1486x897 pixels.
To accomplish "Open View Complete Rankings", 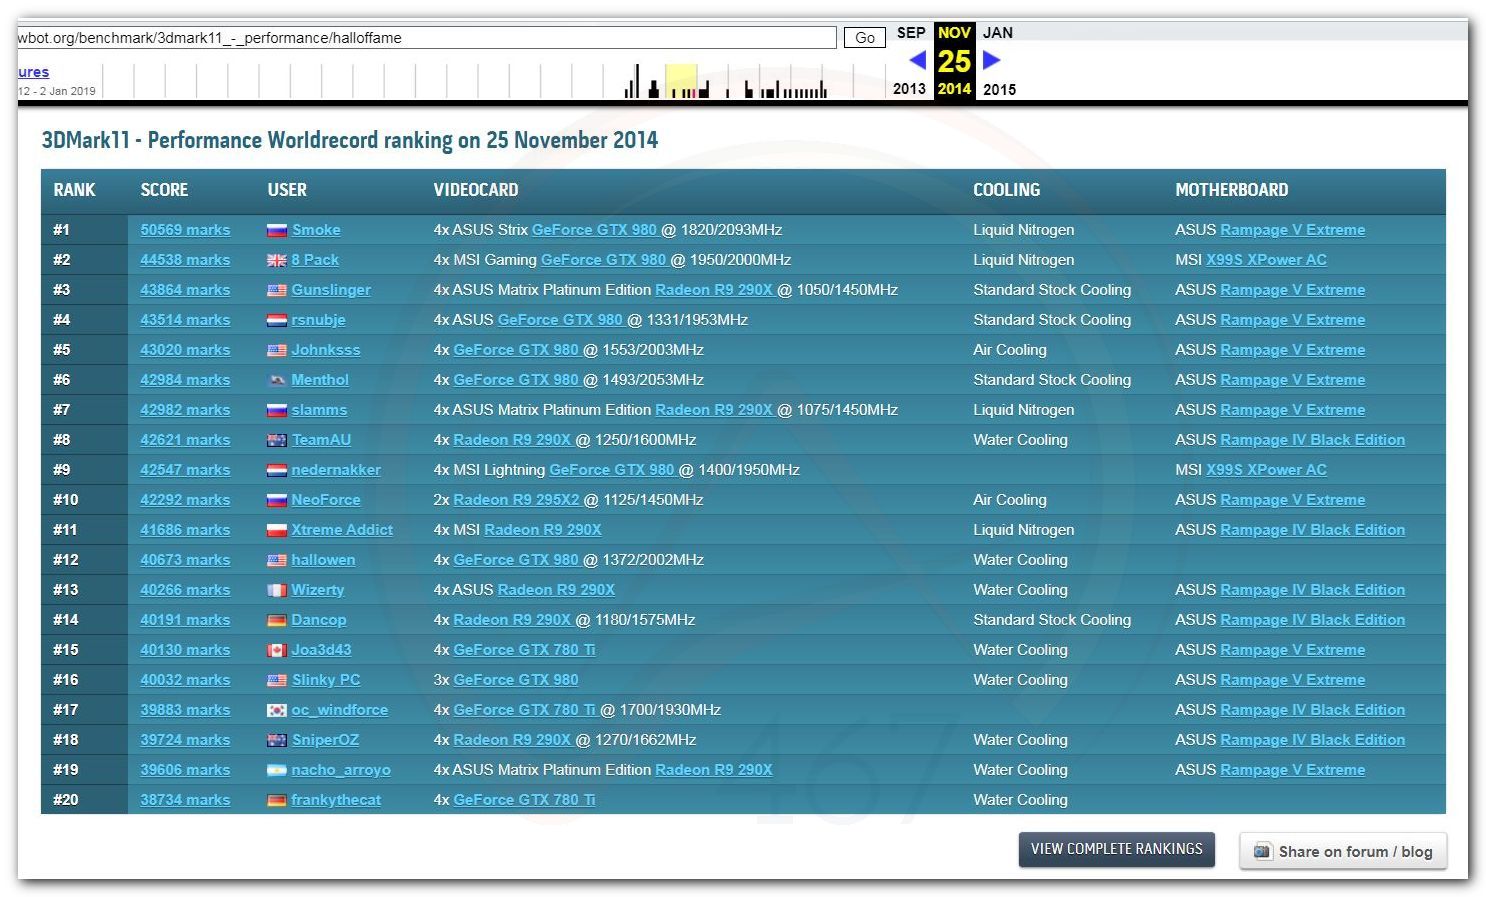I will point(1117,849).
